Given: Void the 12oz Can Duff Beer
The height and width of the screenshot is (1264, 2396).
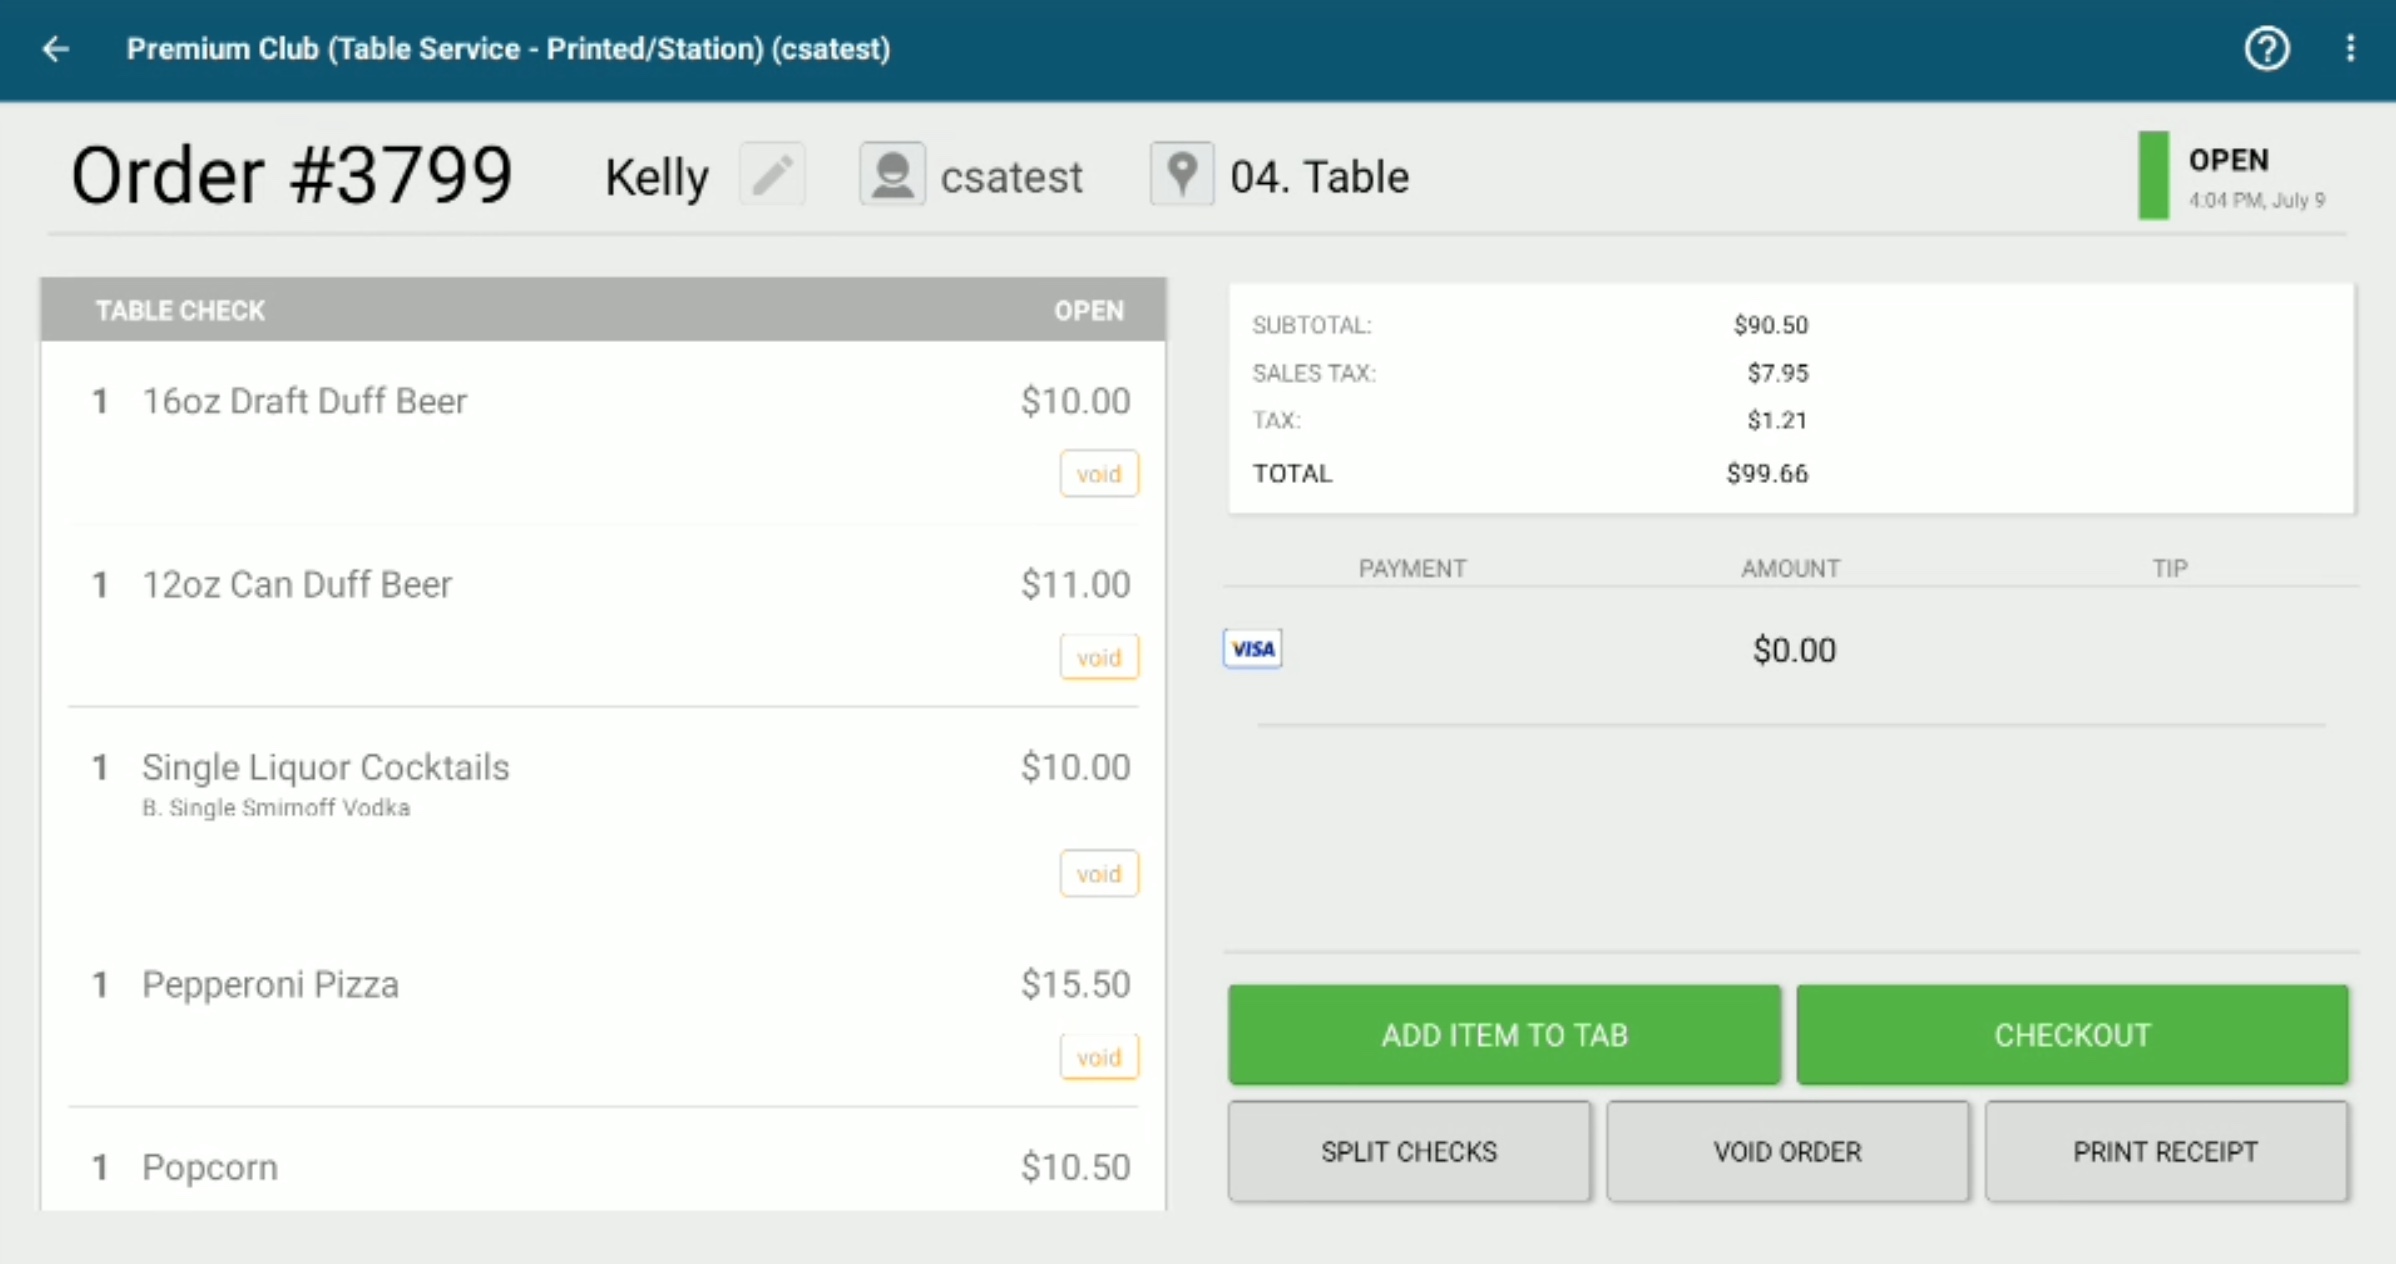Looking at the screenshot, I should [1099, 658].
